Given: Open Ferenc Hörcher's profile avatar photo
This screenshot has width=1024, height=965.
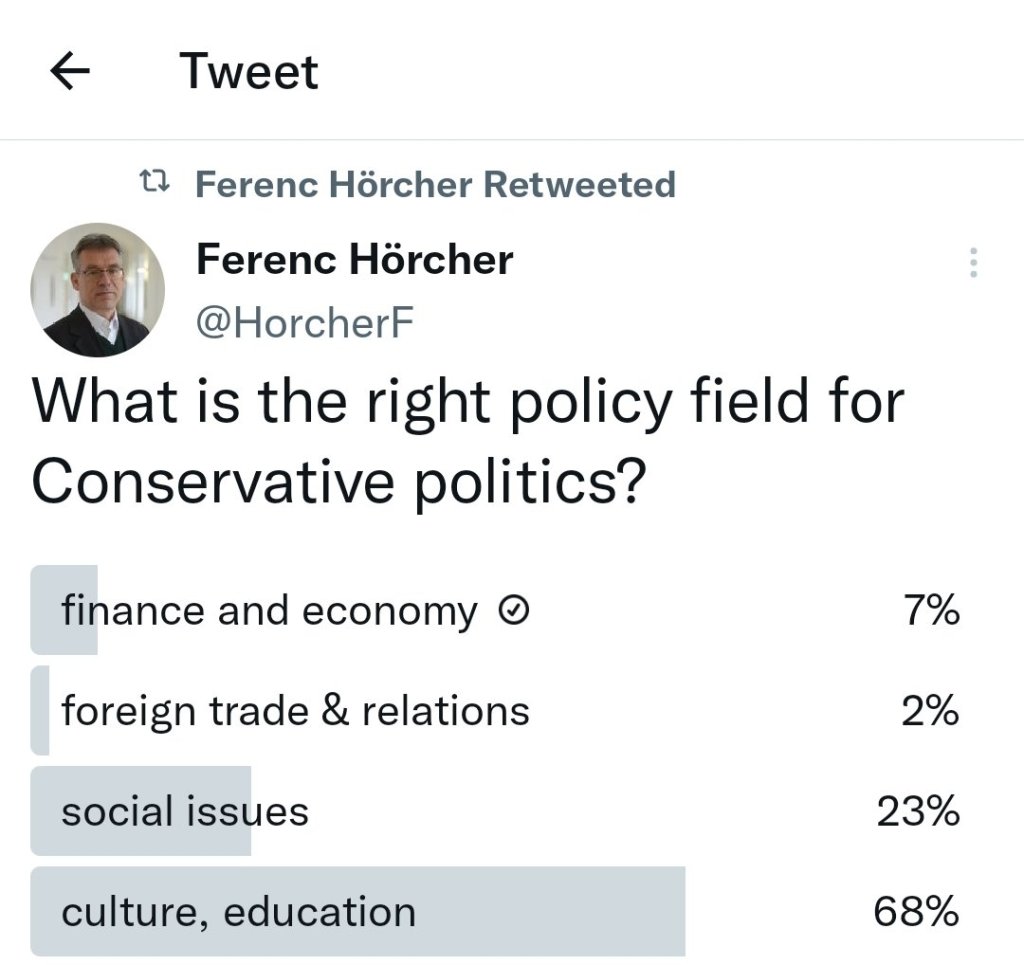Looking at the screenshot, I should [98, 290].
